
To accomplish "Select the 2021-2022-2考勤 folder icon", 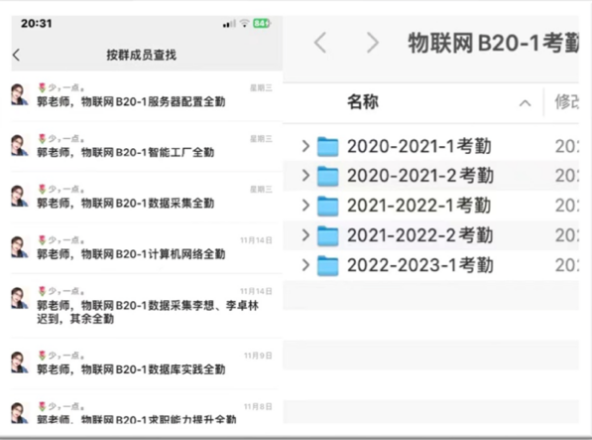I will click(x=327, y=236).
